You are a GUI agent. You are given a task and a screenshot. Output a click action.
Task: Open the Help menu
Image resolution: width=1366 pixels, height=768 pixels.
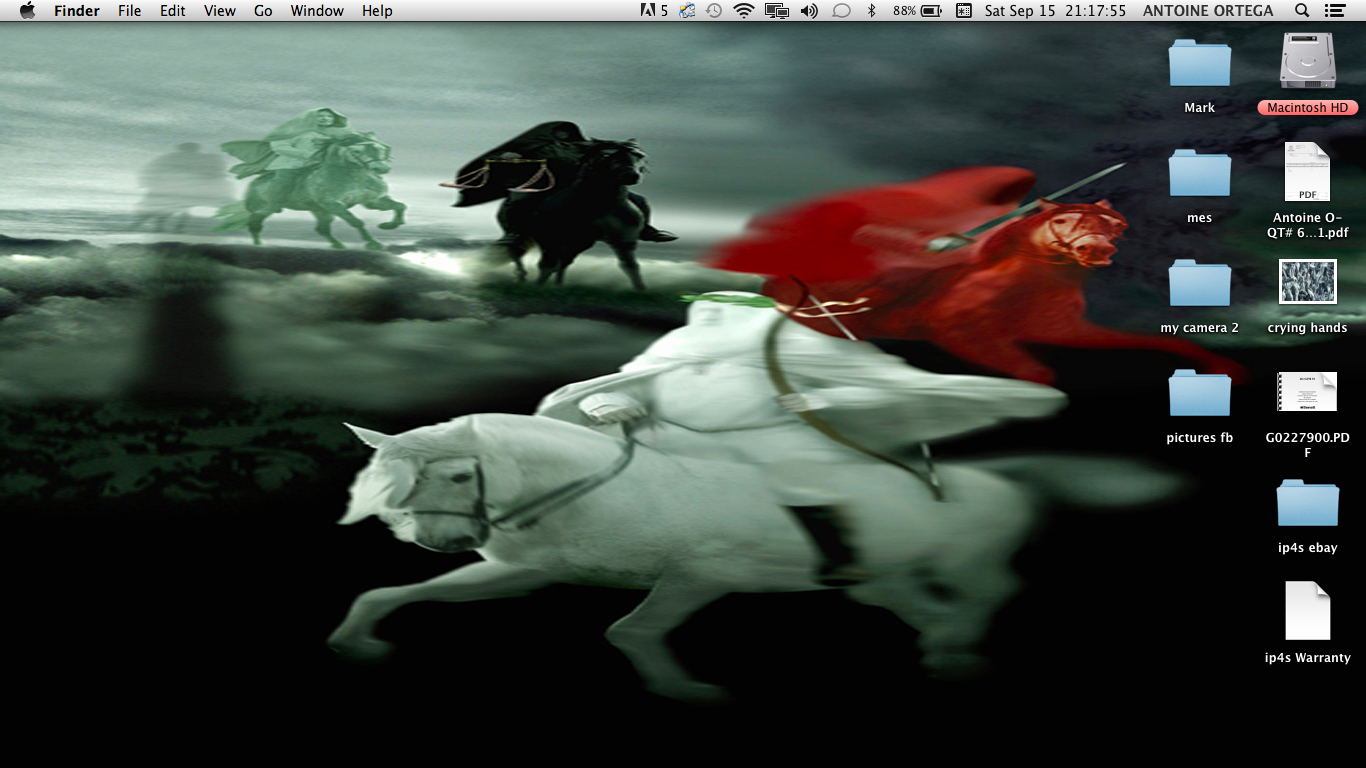click(377, 11)
